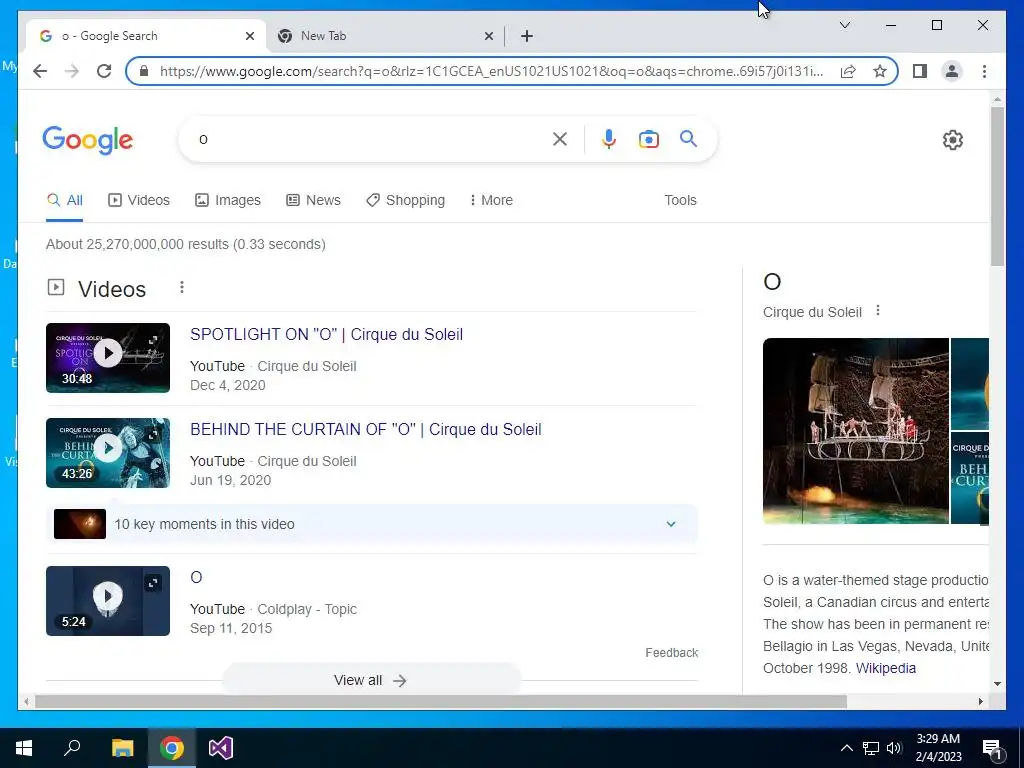This screenshot has height=768, width=1024.
Task: Open the volume speaker tray icon
Action: tap(894, 748)
